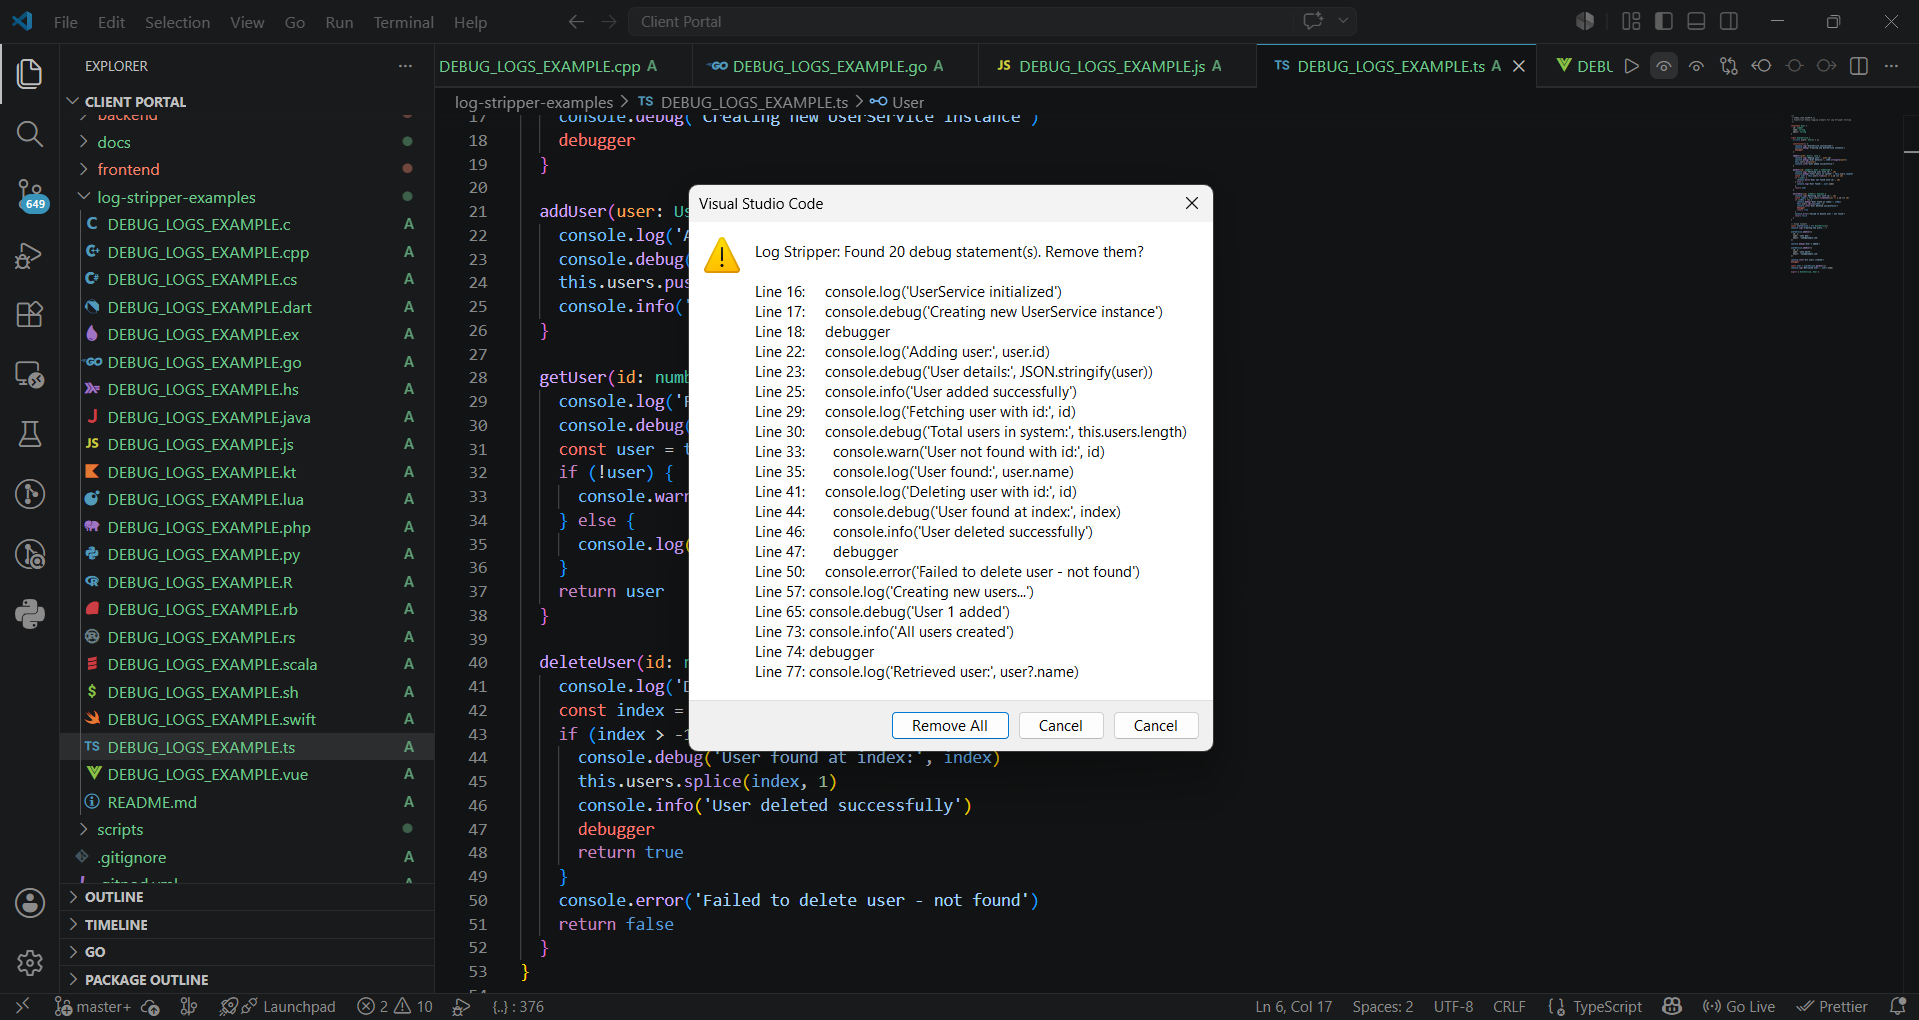Open the Extensions view
1919x1020 pixels.
tap(30, 315)
